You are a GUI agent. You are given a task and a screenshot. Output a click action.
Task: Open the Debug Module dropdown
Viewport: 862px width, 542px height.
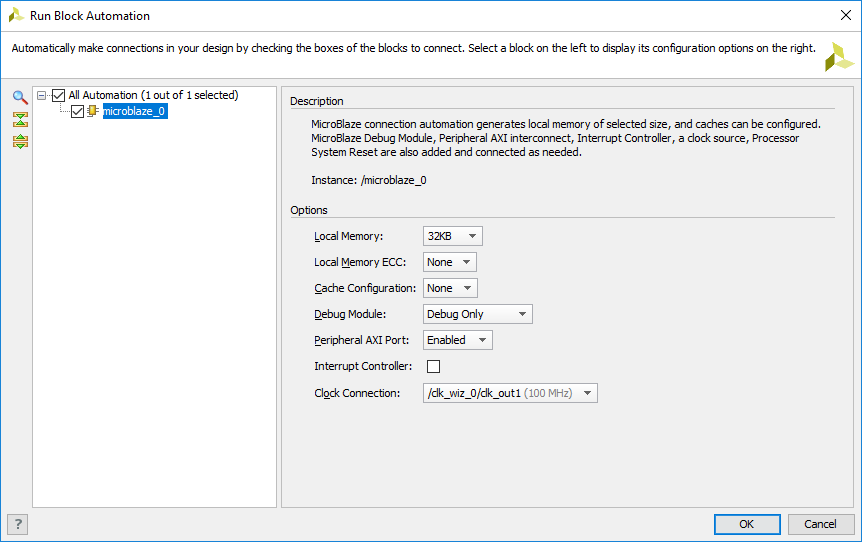(x=477, y=314)
